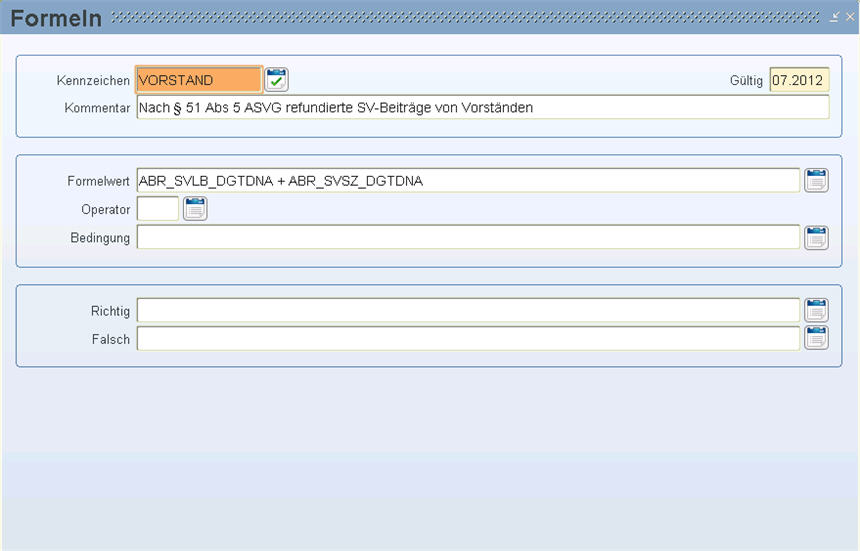The height and width of the screenshot is (551, 860).
Task: Click the empty Bedingung field
Action: point(468,237)
